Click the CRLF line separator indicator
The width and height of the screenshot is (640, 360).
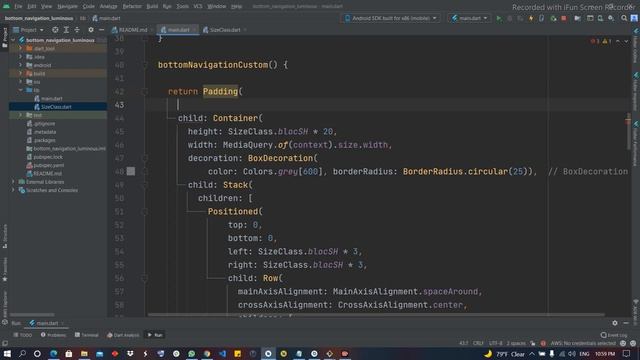click(x=478, y=343)
